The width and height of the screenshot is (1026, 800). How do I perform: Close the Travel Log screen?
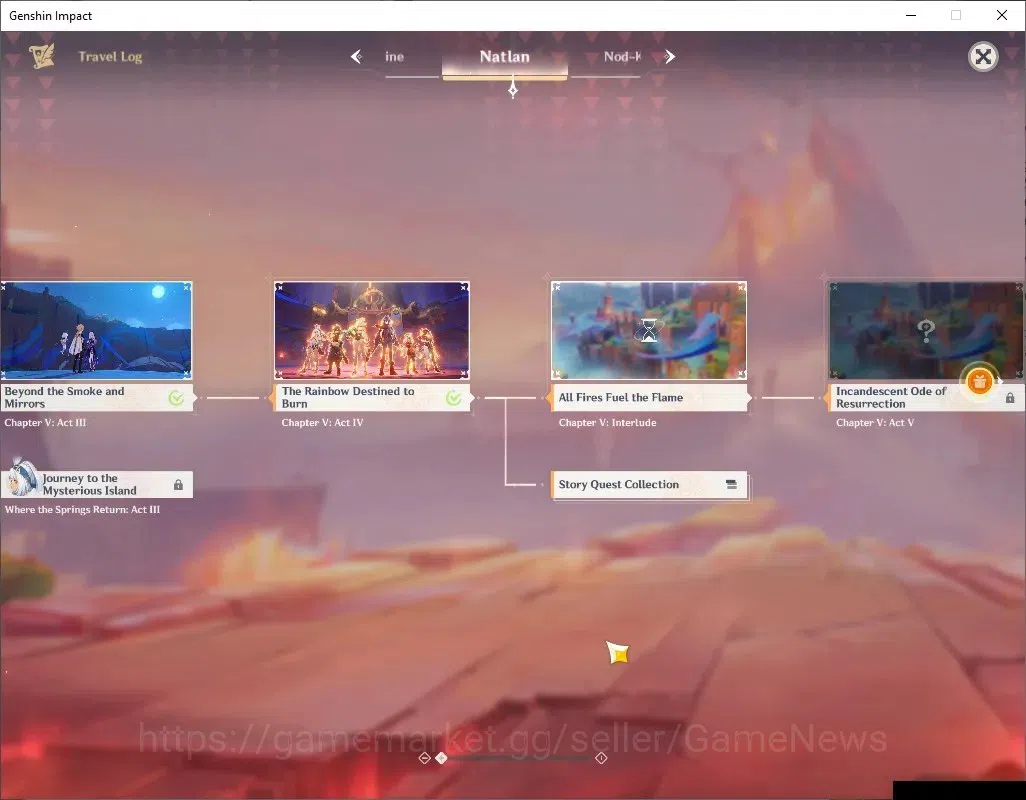coord(983,57)
